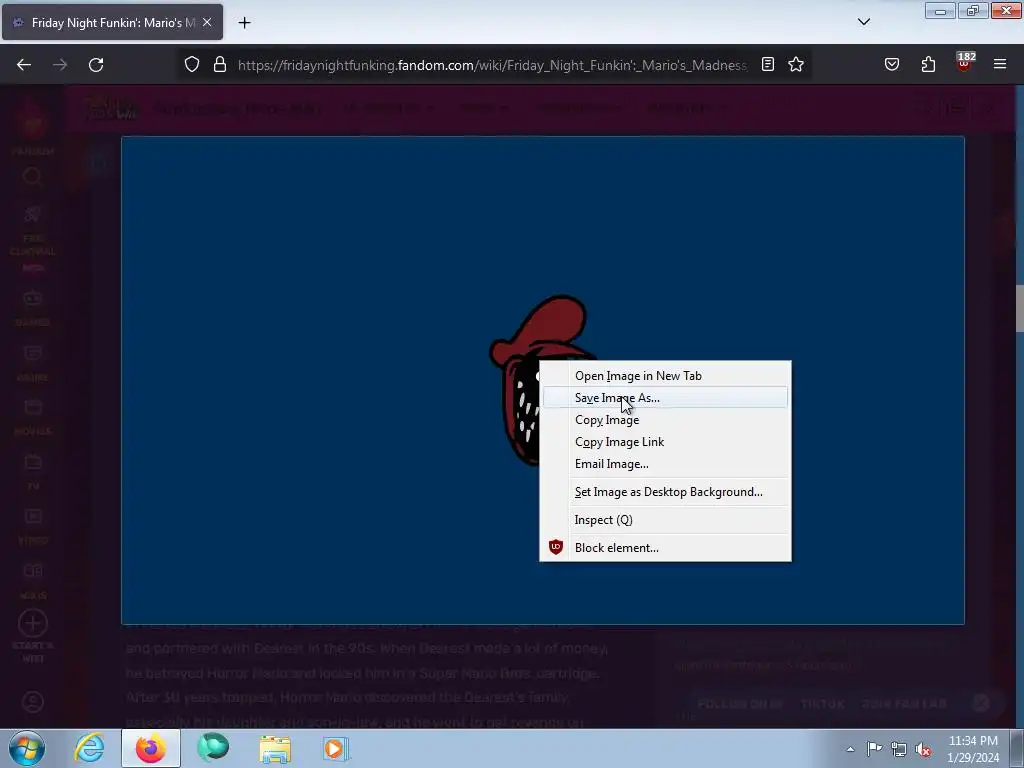Click the muted volume tray icon
This screenshot has height=768, width=1024.
[x=923, y=749]
